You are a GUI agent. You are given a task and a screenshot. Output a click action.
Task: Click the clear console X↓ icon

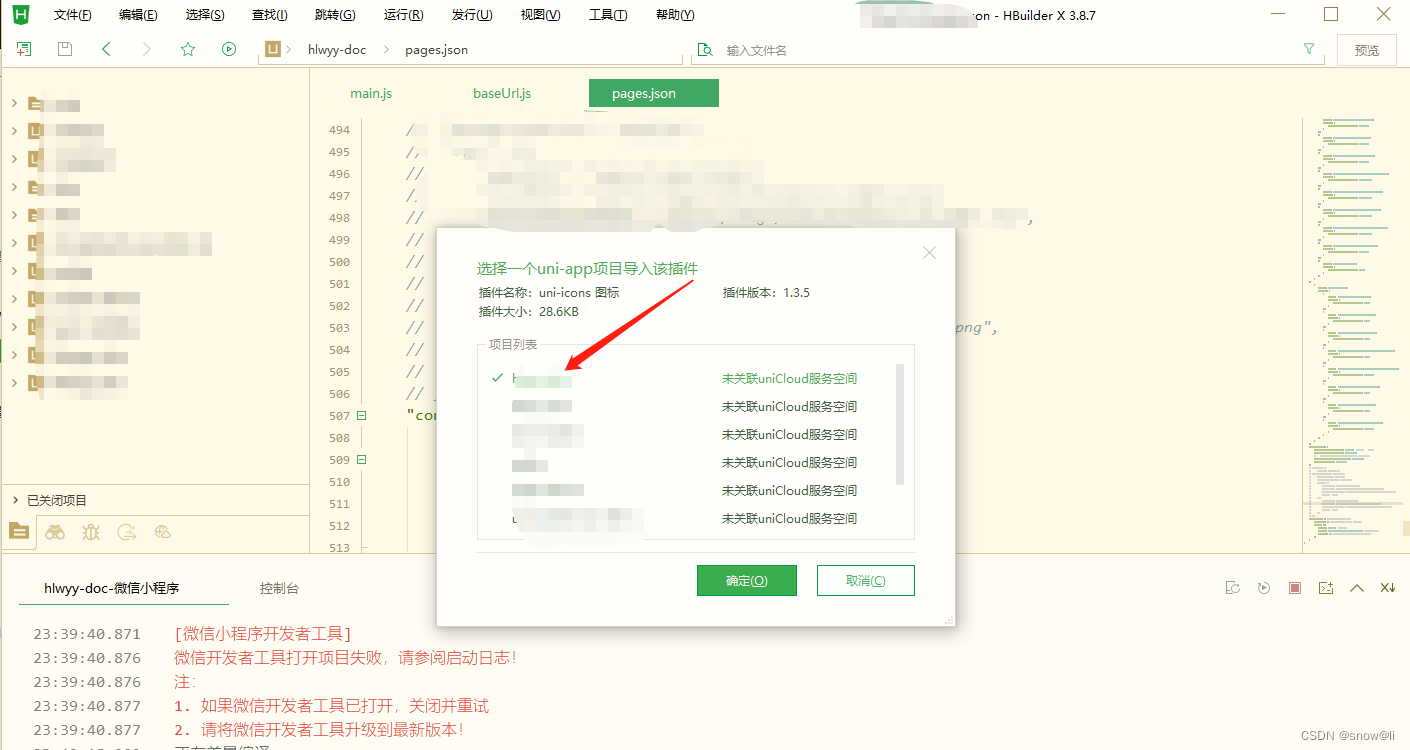(x=1385, y=588)
